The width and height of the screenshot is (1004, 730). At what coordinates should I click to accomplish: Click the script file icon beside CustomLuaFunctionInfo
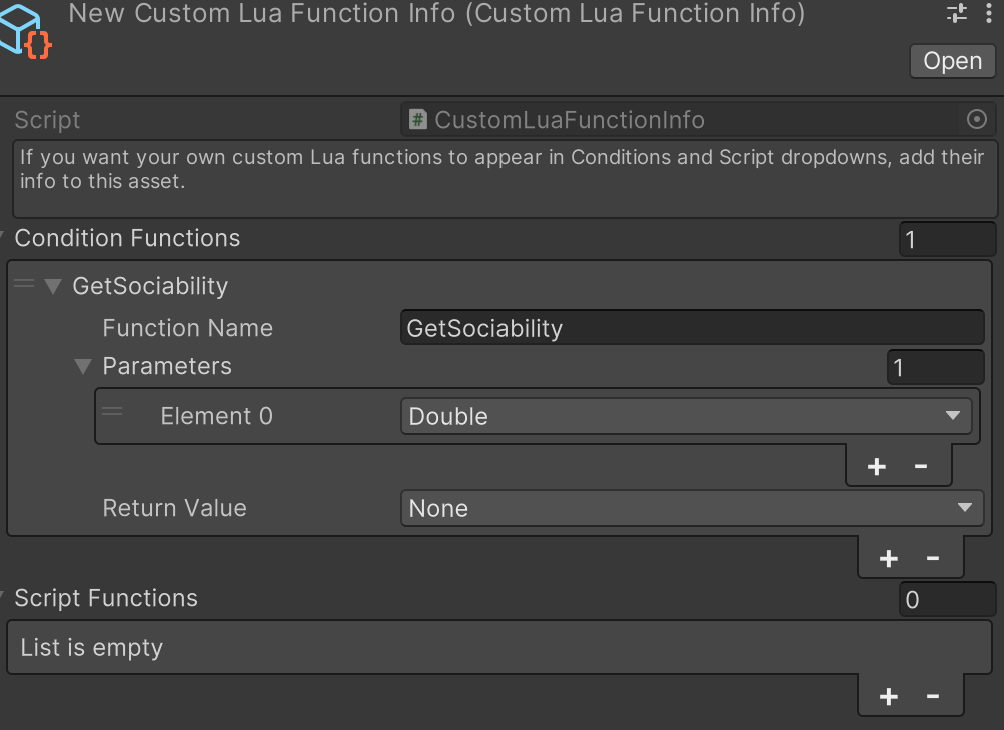(x=417, y=119)
